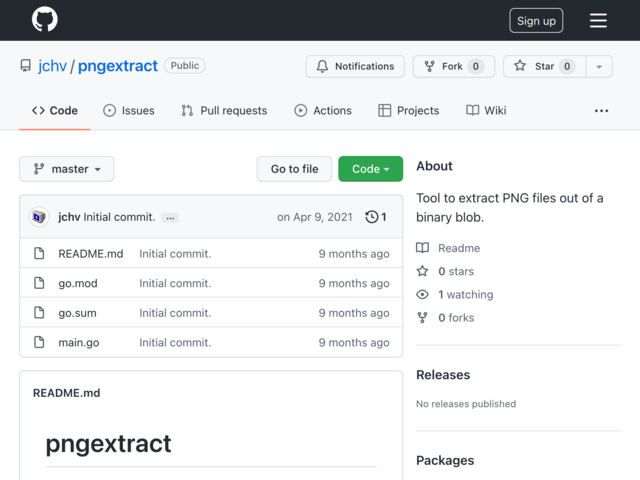Open the master branch dropdown
Image resolution: width=640 pixels, height=480 pixels.
[x=67, y=169]
